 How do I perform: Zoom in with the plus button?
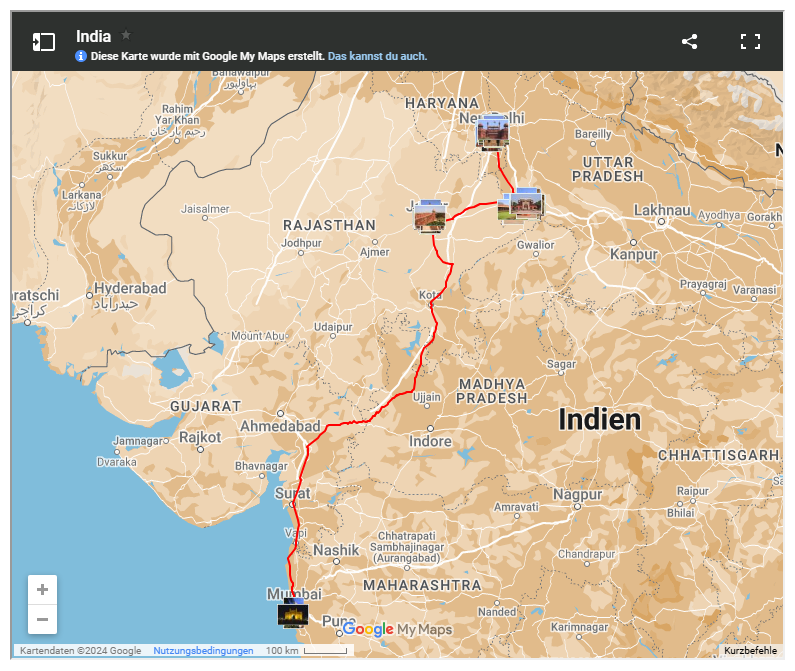click(42, 590)
